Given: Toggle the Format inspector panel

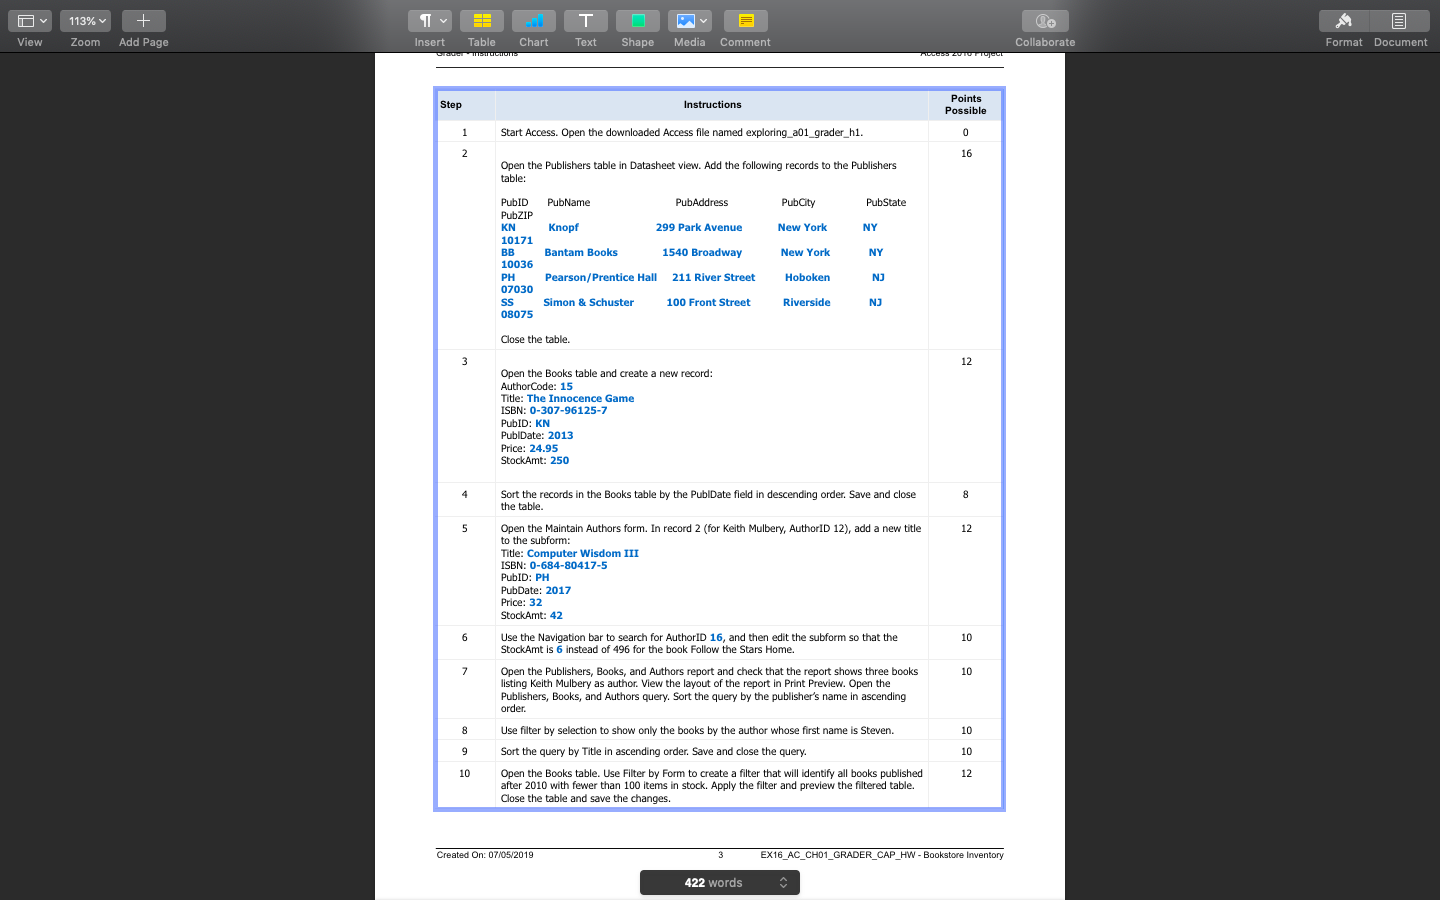Looking at the screenshot, I should tap(1343, 20).
